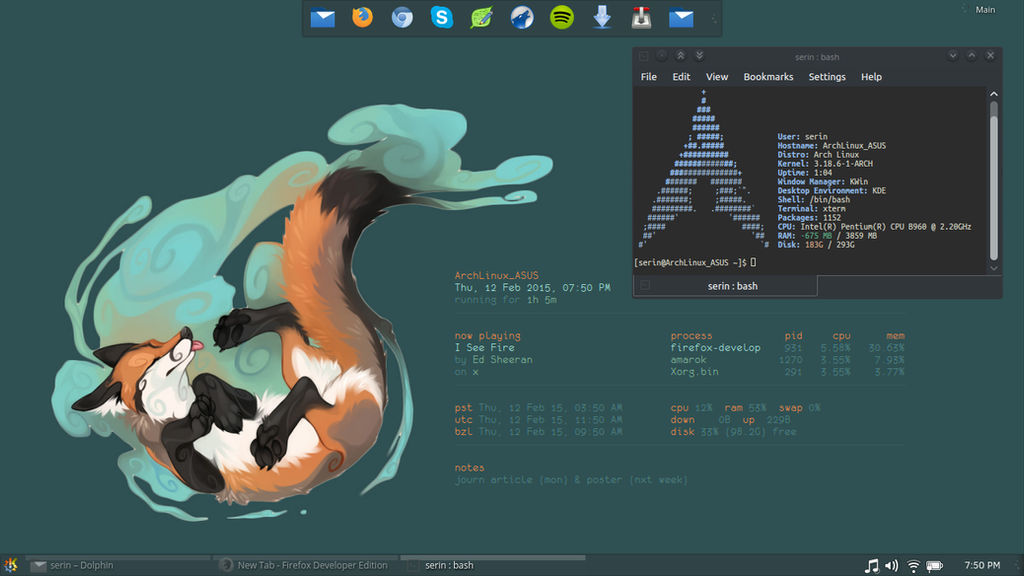Open the blue download arrow icon
The image size is (1024, 576).
pos(602,18)
